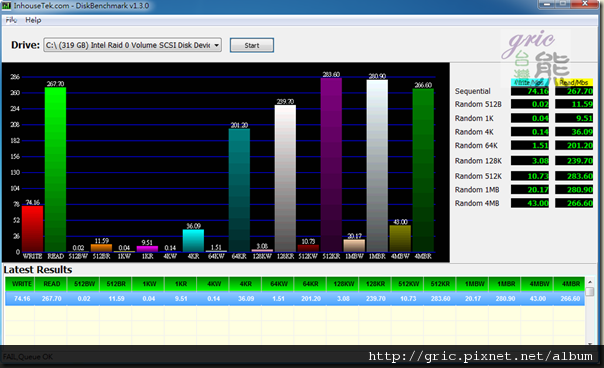This screenshot has width=604, height=368.
Task: Select Random 1K read value 9.51
Action: [x=574, y=118]
